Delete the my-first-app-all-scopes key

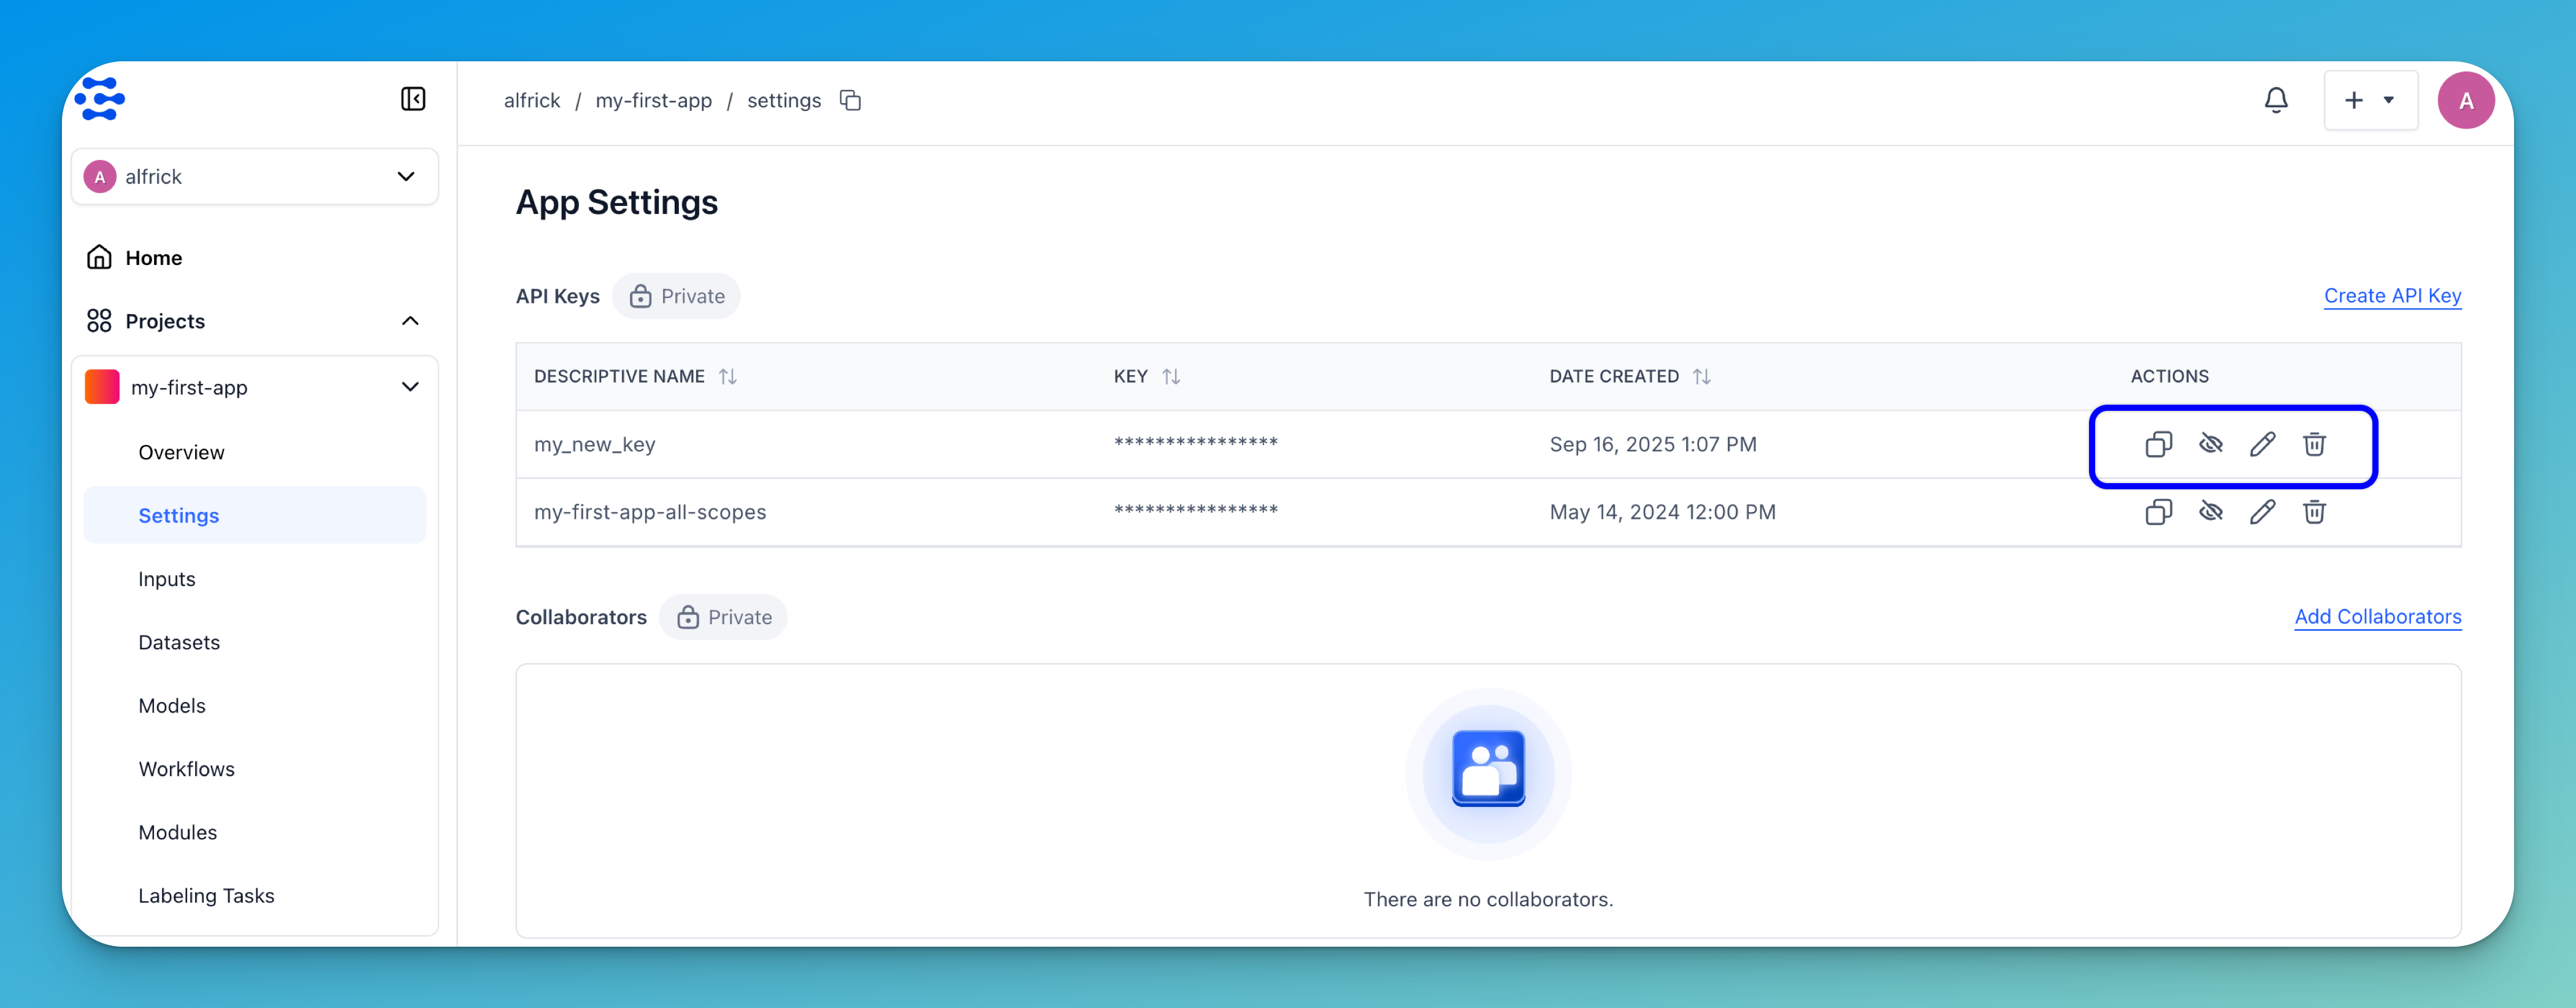click(2314, 512)
